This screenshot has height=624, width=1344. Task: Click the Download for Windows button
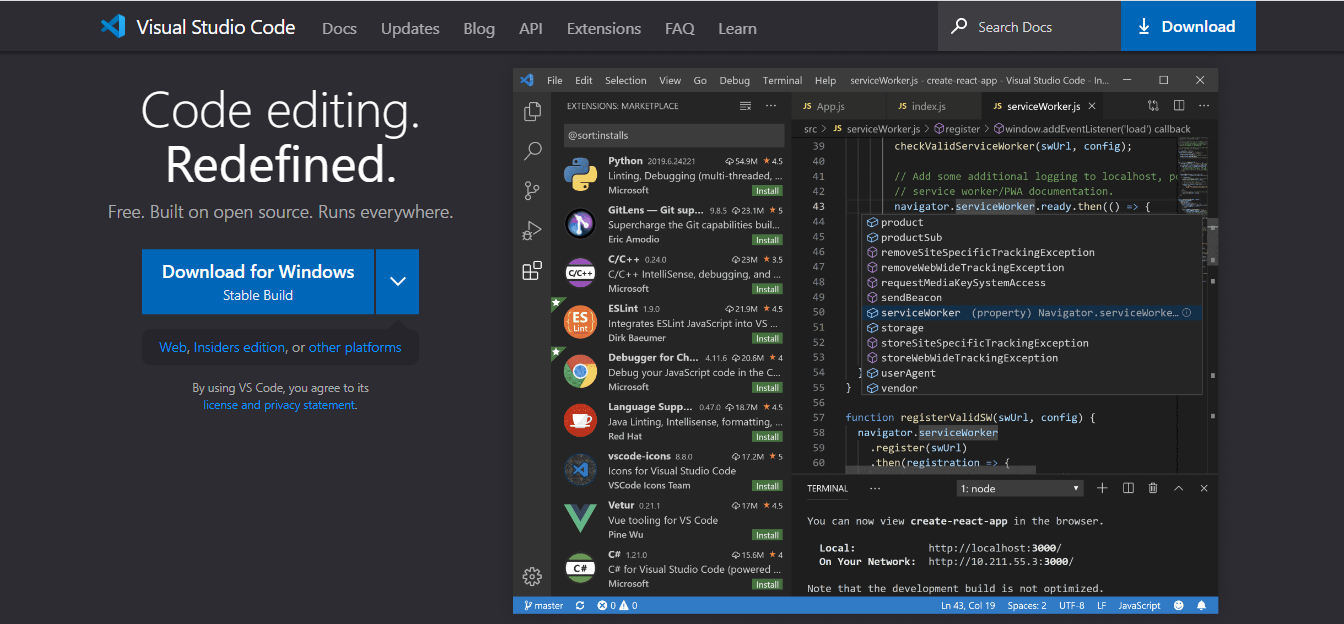(x=258, y=282)
